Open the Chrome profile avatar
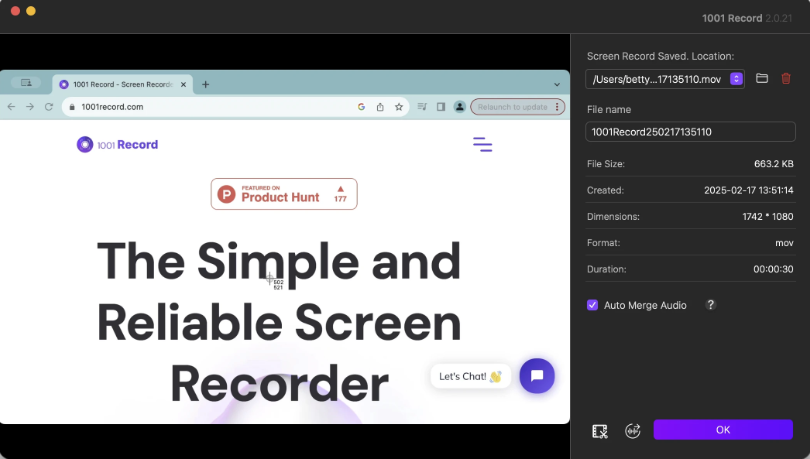This screenshot has height=459, width=810. pyautogui.click(x=459, y=107)
